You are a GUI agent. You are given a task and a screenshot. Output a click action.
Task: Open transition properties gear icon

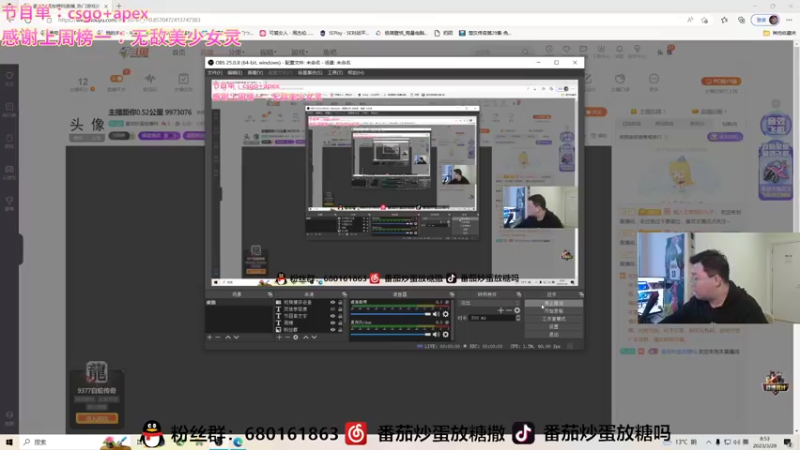coord(517,310)
